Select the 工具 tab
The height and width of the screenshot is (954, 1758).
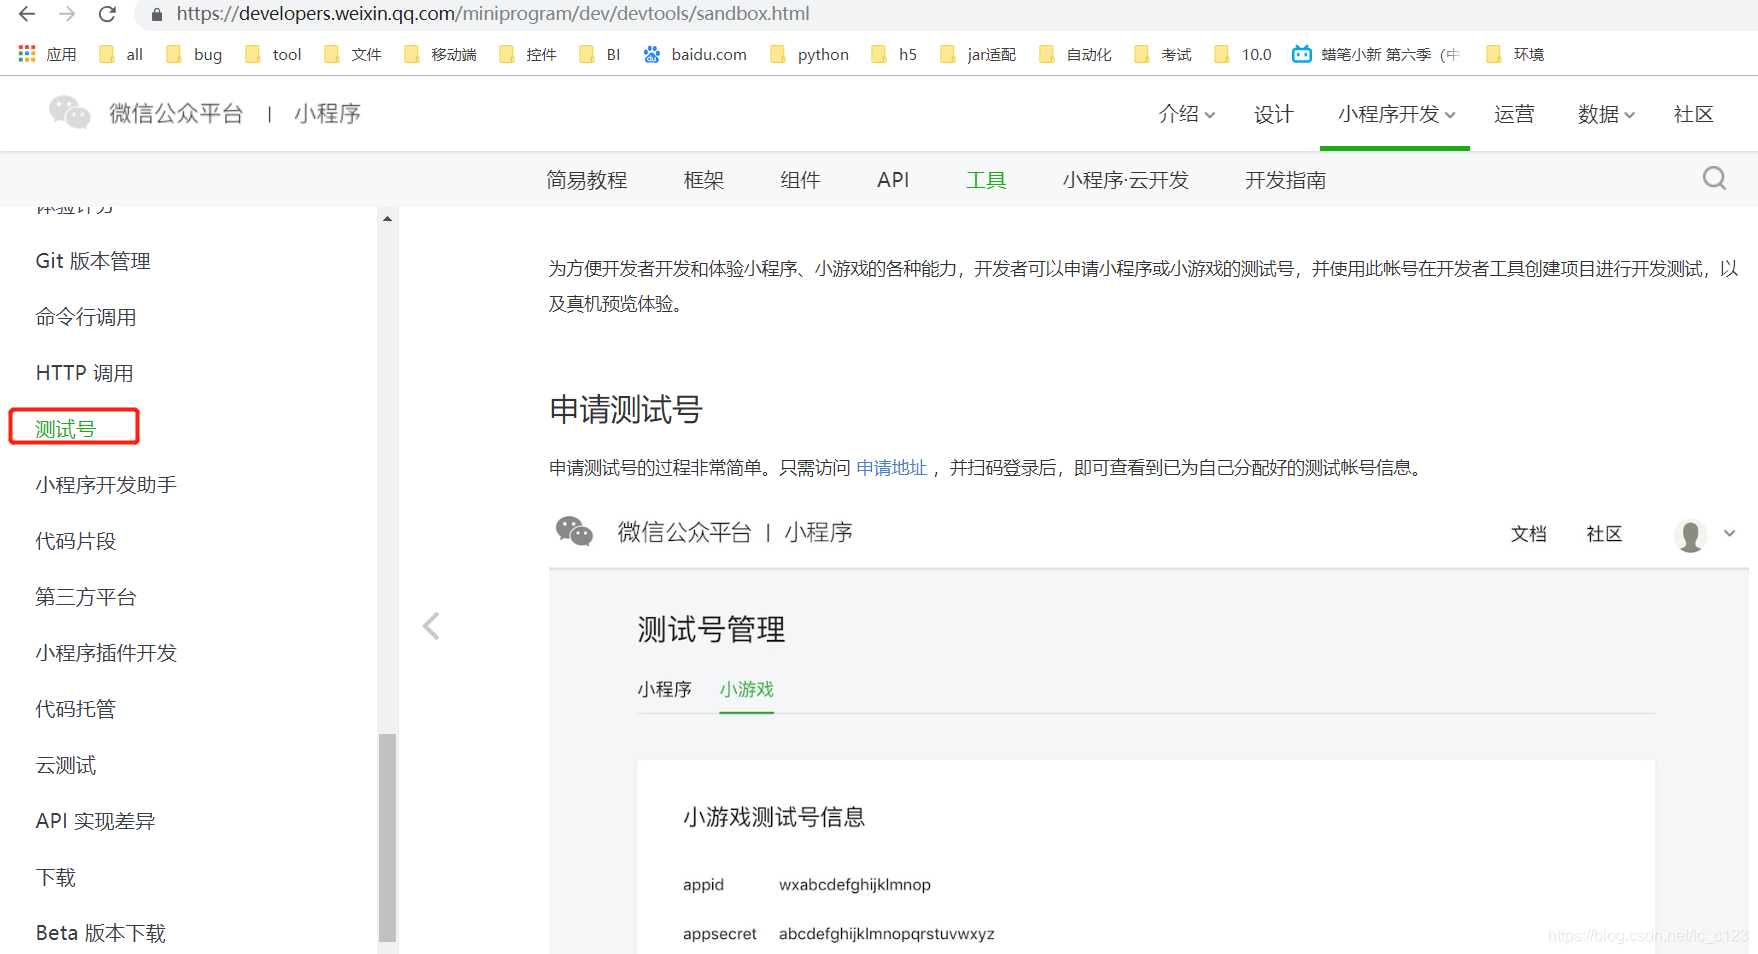point(986,180)
